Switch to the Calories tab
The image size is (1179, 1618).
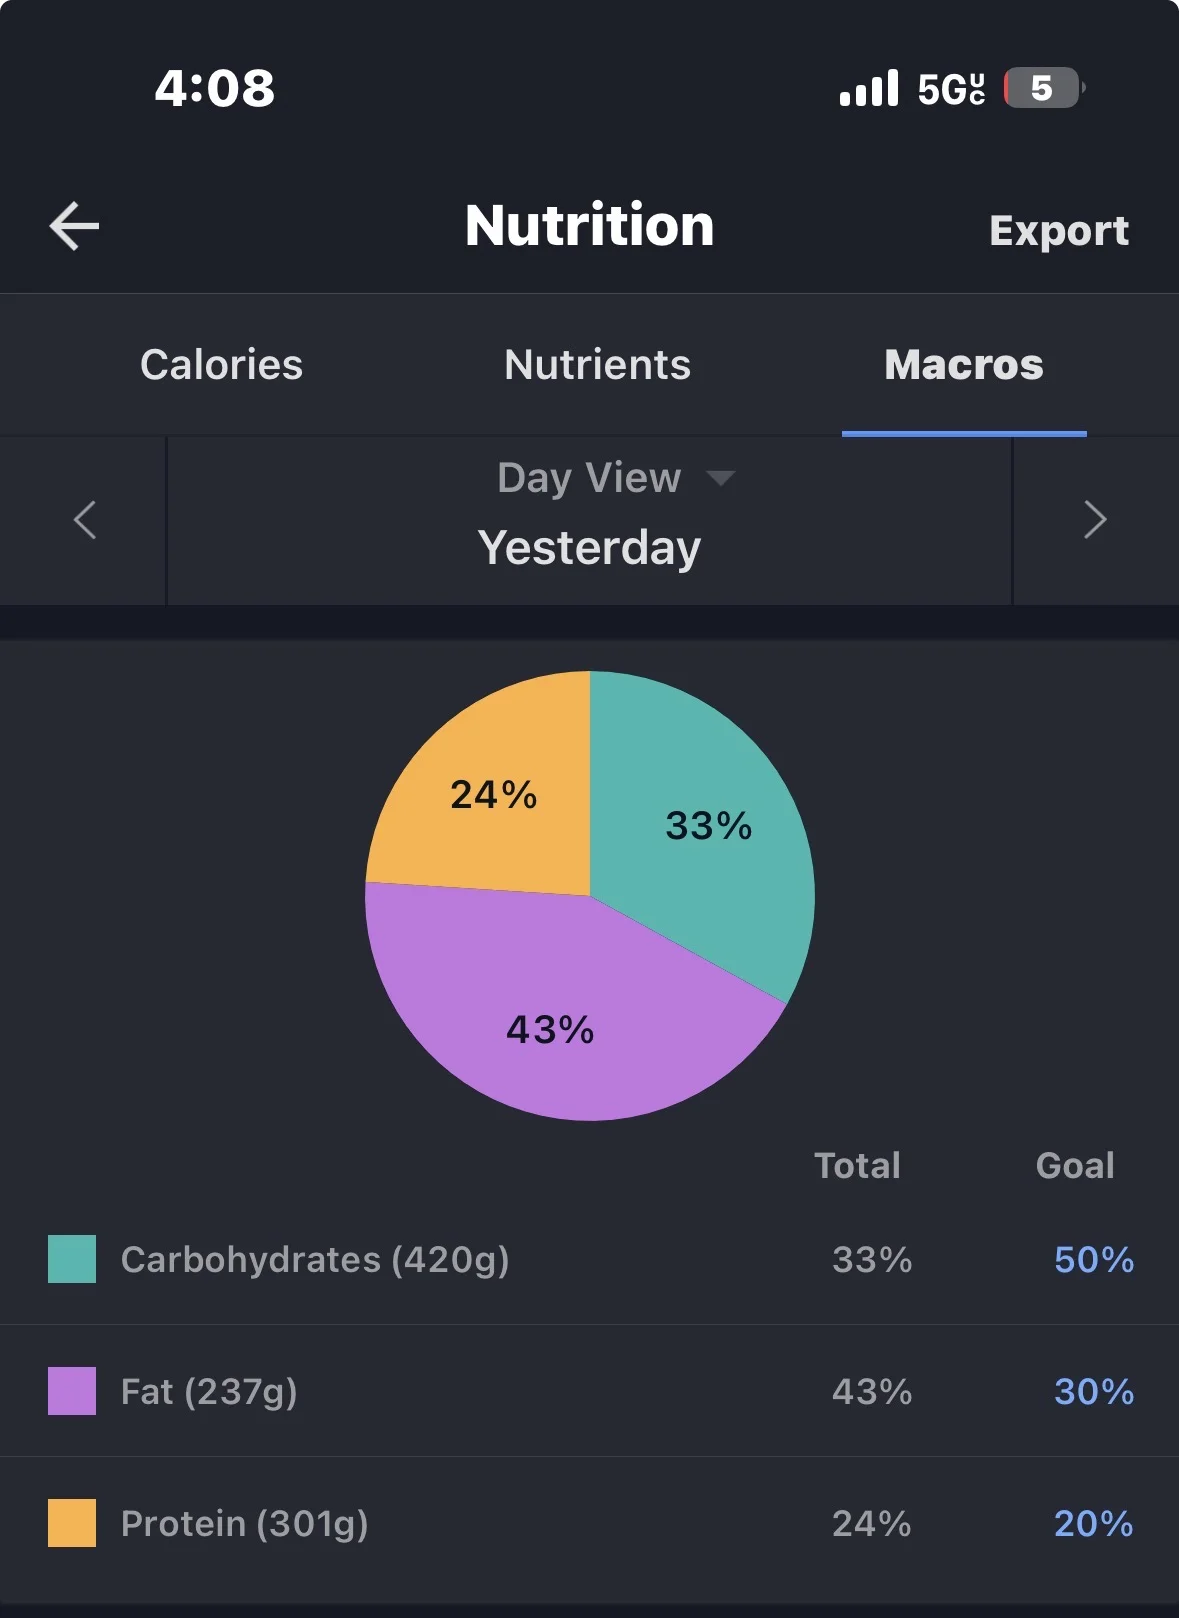pyautogui.click(x=221, y=365)
